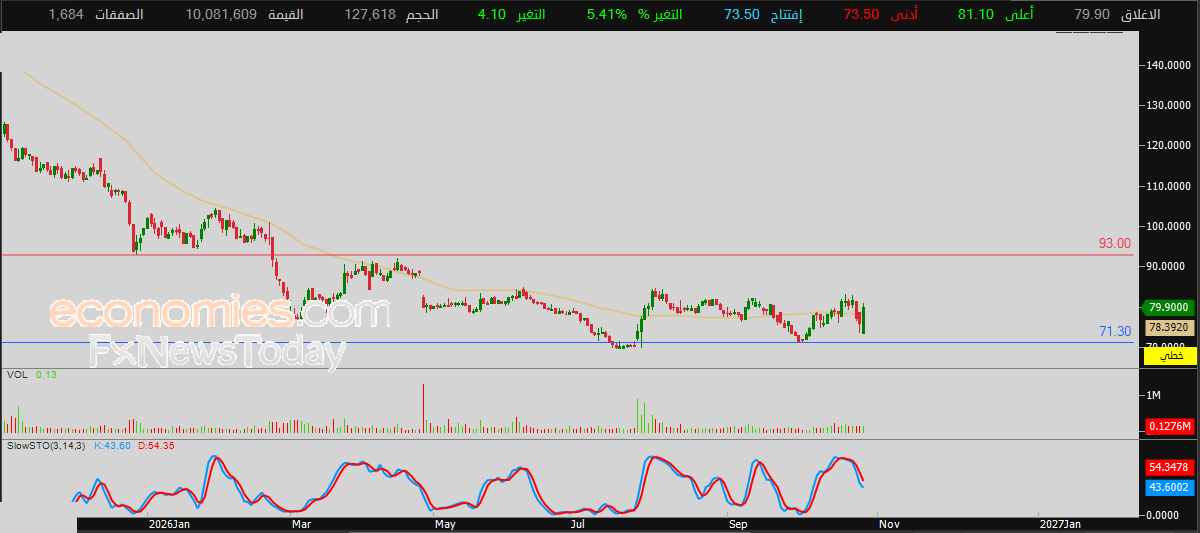Viewport: 1200px width, 533px height.
Task: Select the volume figure 127,618
Action: 369,15
